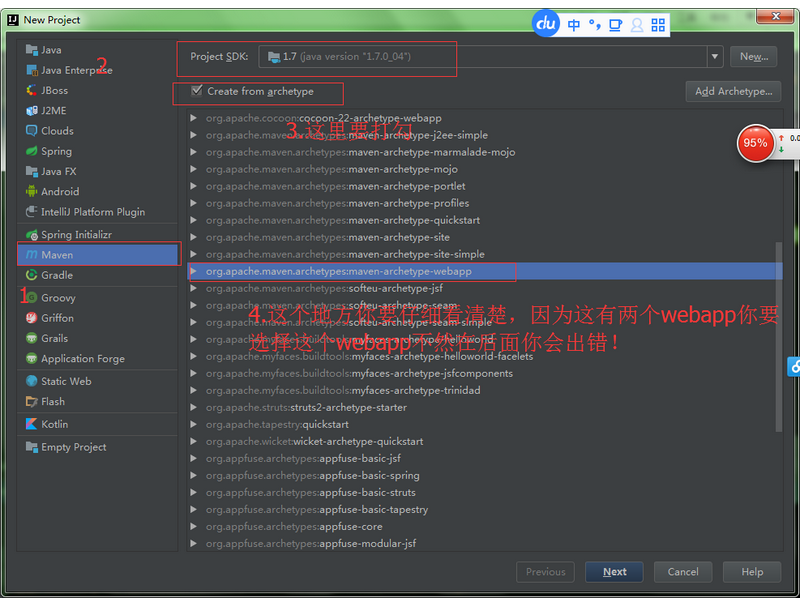Image resolution: width=808 pixels, height=610 pixels.
Task: Select the IntelliJ Platform Plugin icon
Action: [31, 212]
